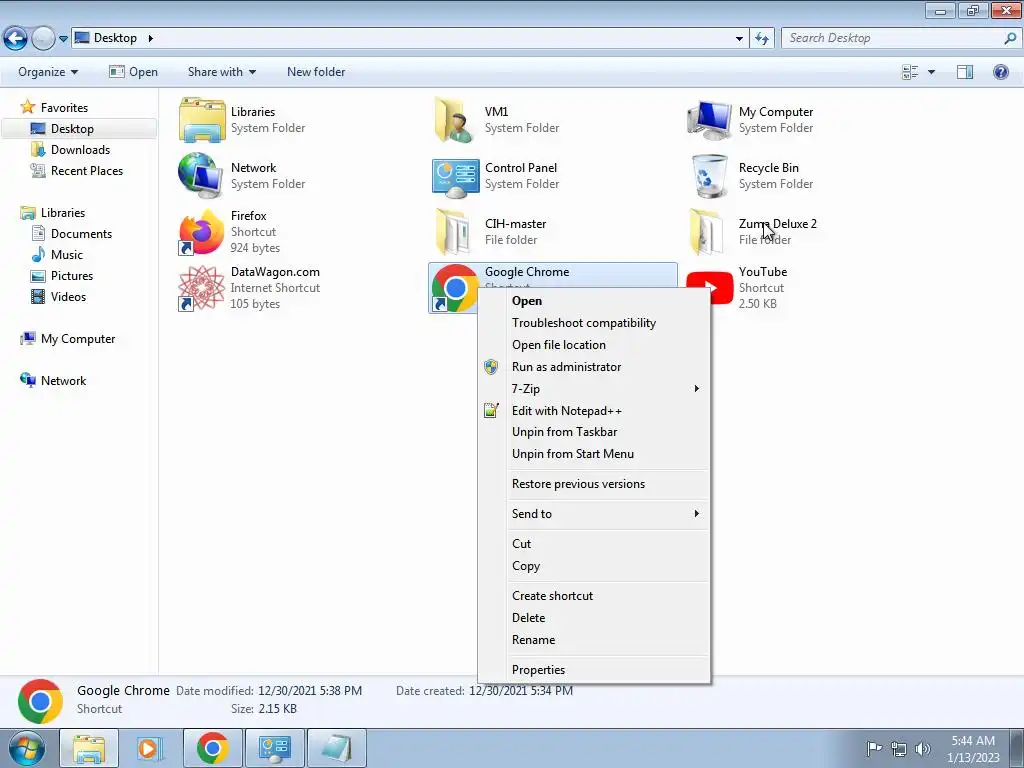Go back with the Back arrow button
The image size is (1024, 768).
point(16,39)
